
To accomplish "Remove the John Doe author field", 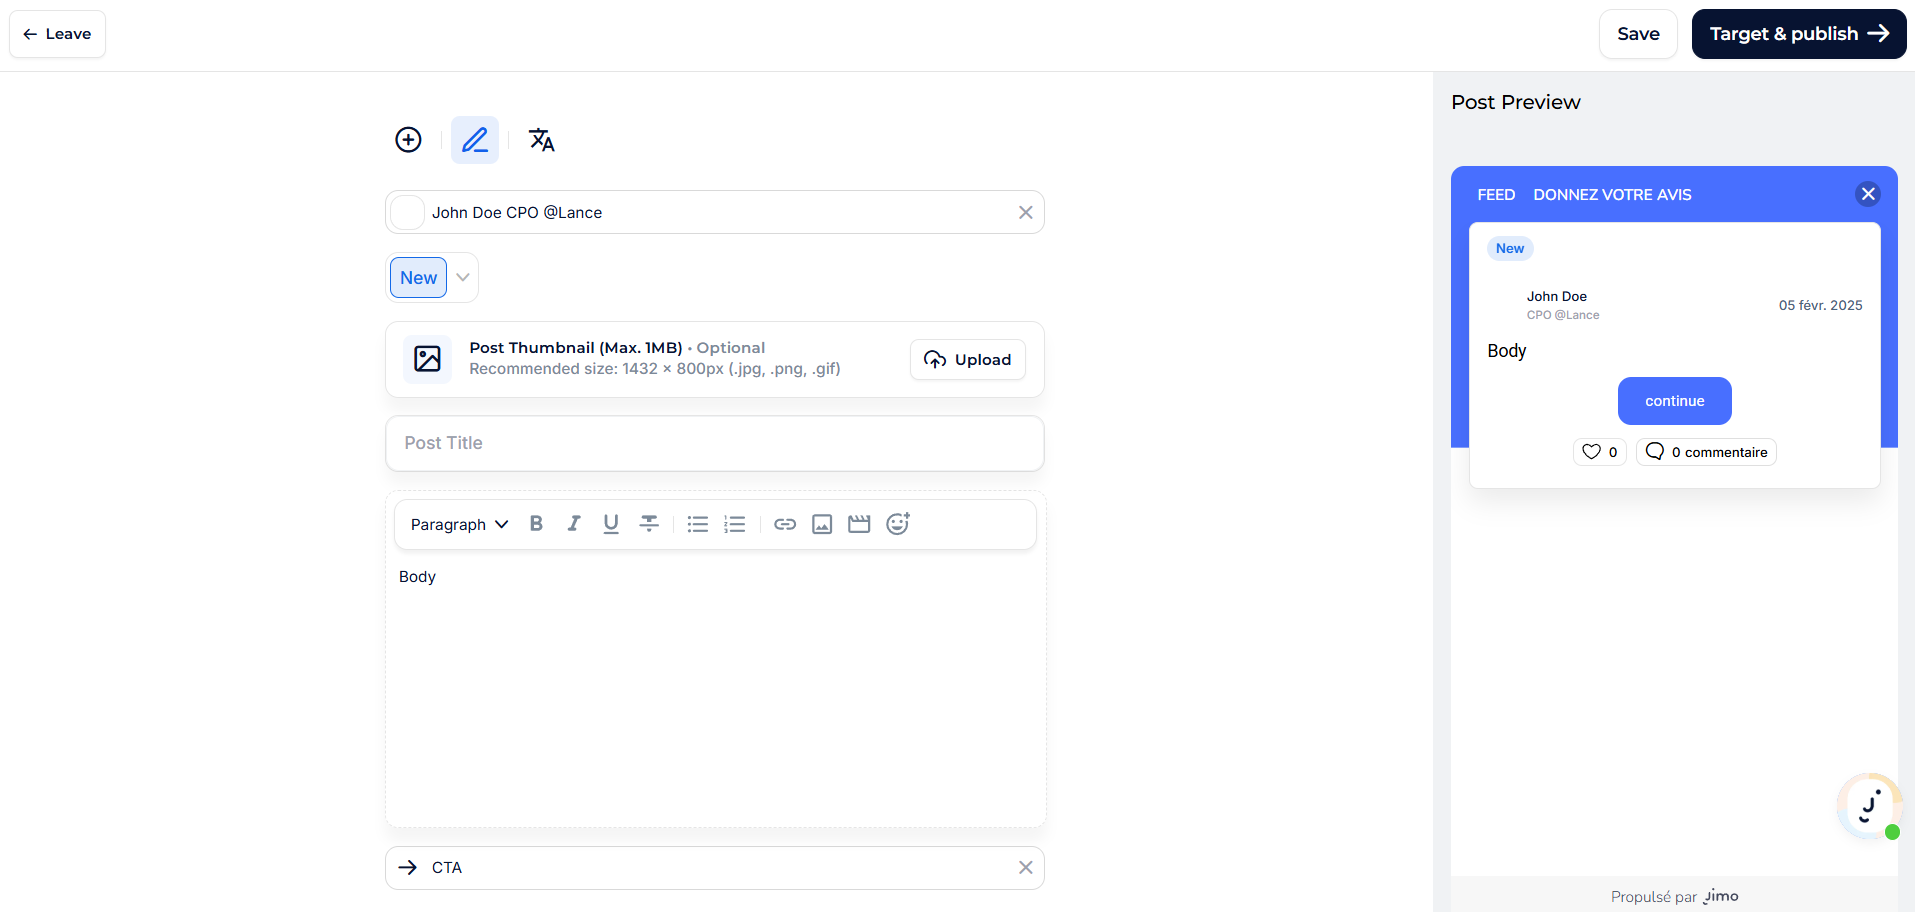I will click(1025, 212).
